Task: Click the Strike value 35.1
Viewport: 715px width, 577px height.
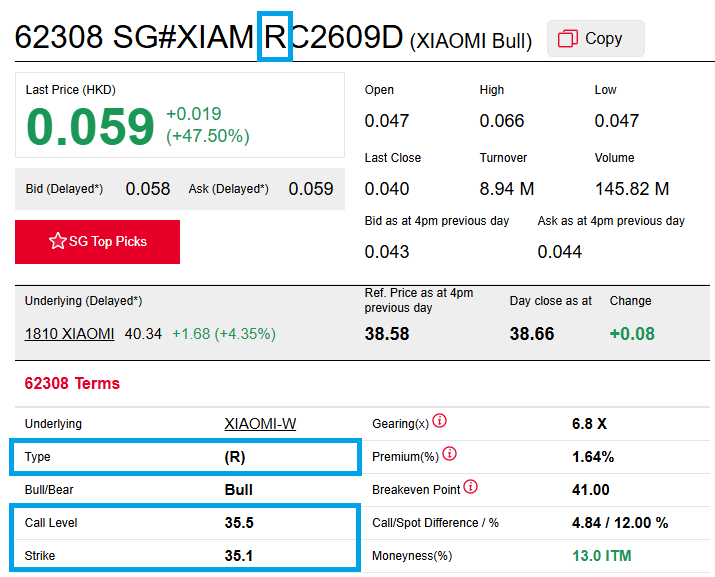Action: [239, 556]
